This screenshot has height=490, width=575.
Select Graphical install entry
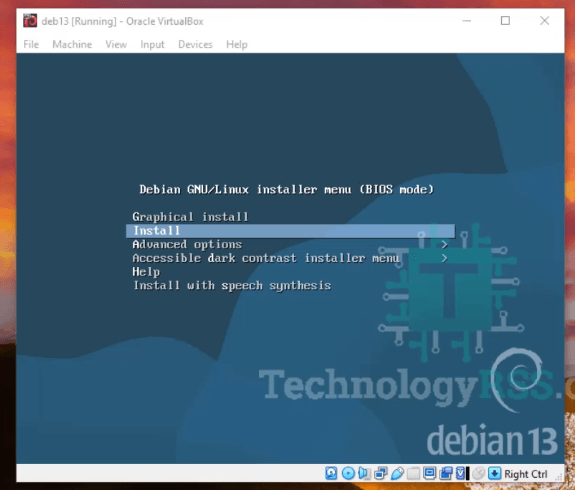coord(190,217)
